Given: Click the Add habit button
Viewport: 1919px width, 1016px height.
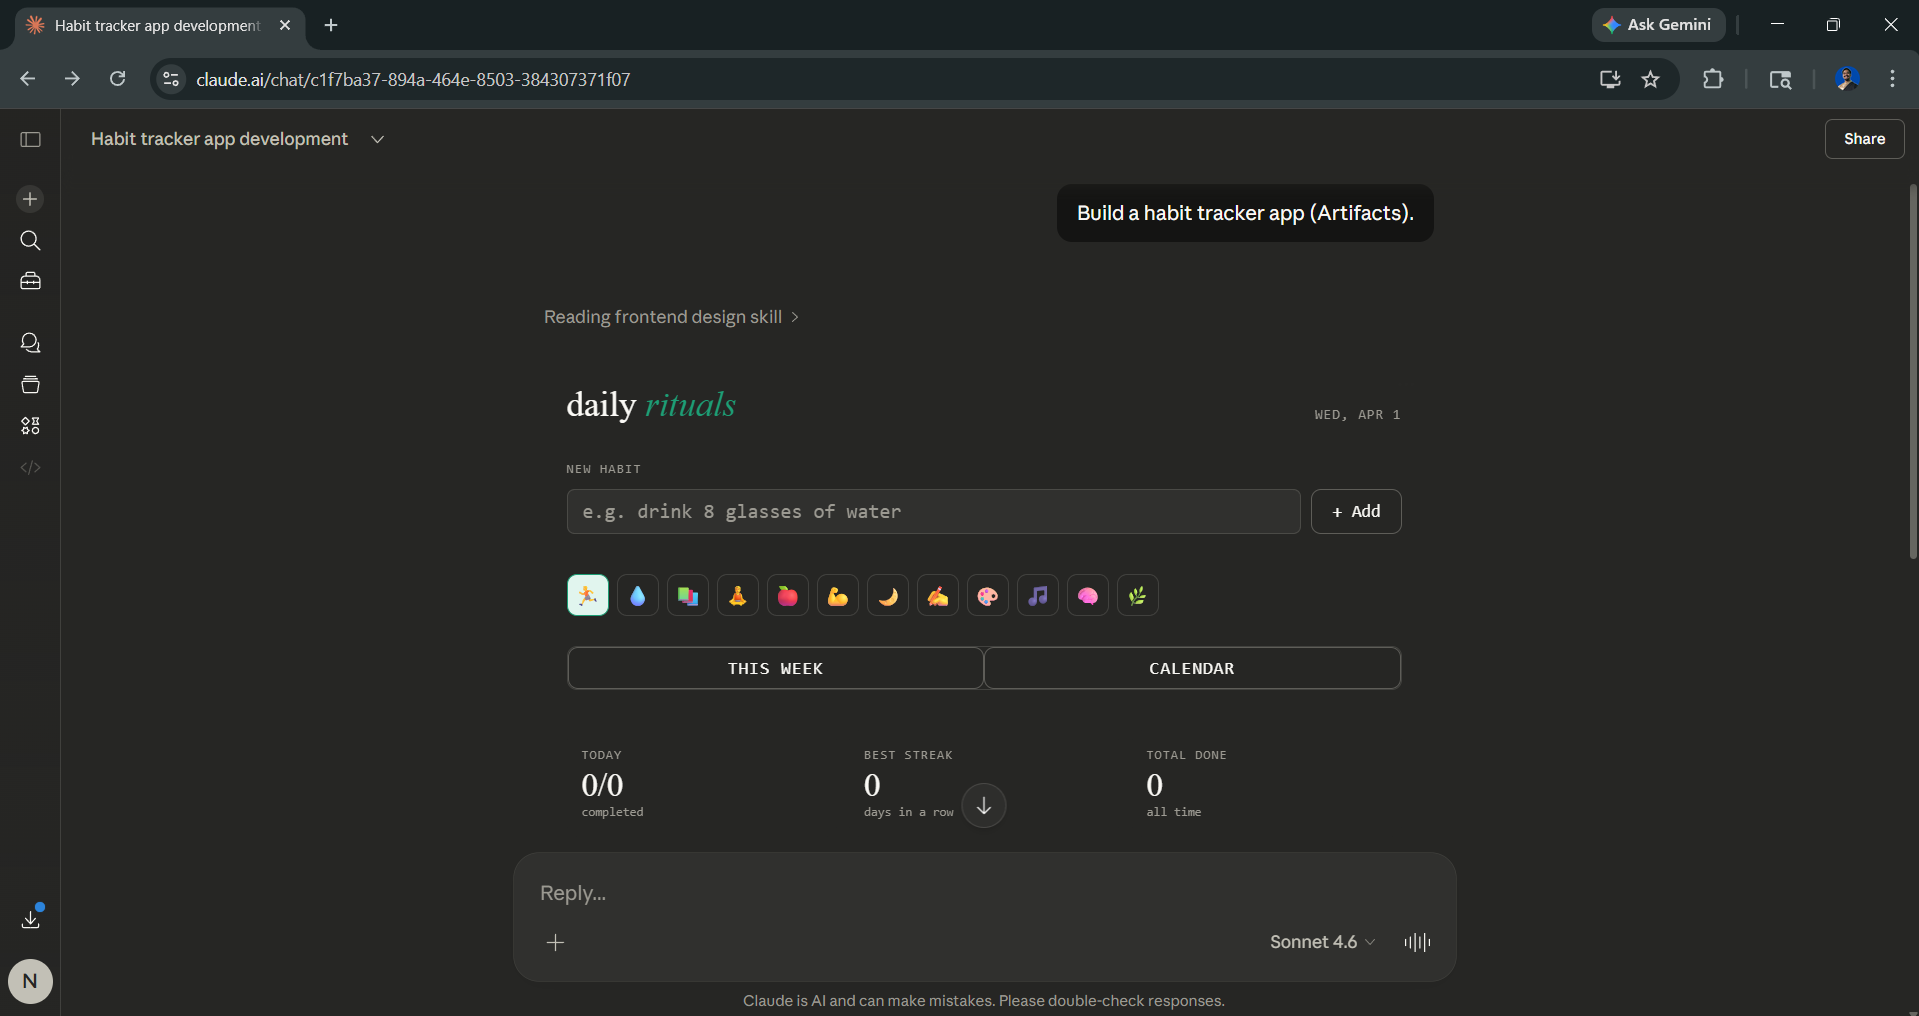Looking at the screenshot, I should point(1355,512).
